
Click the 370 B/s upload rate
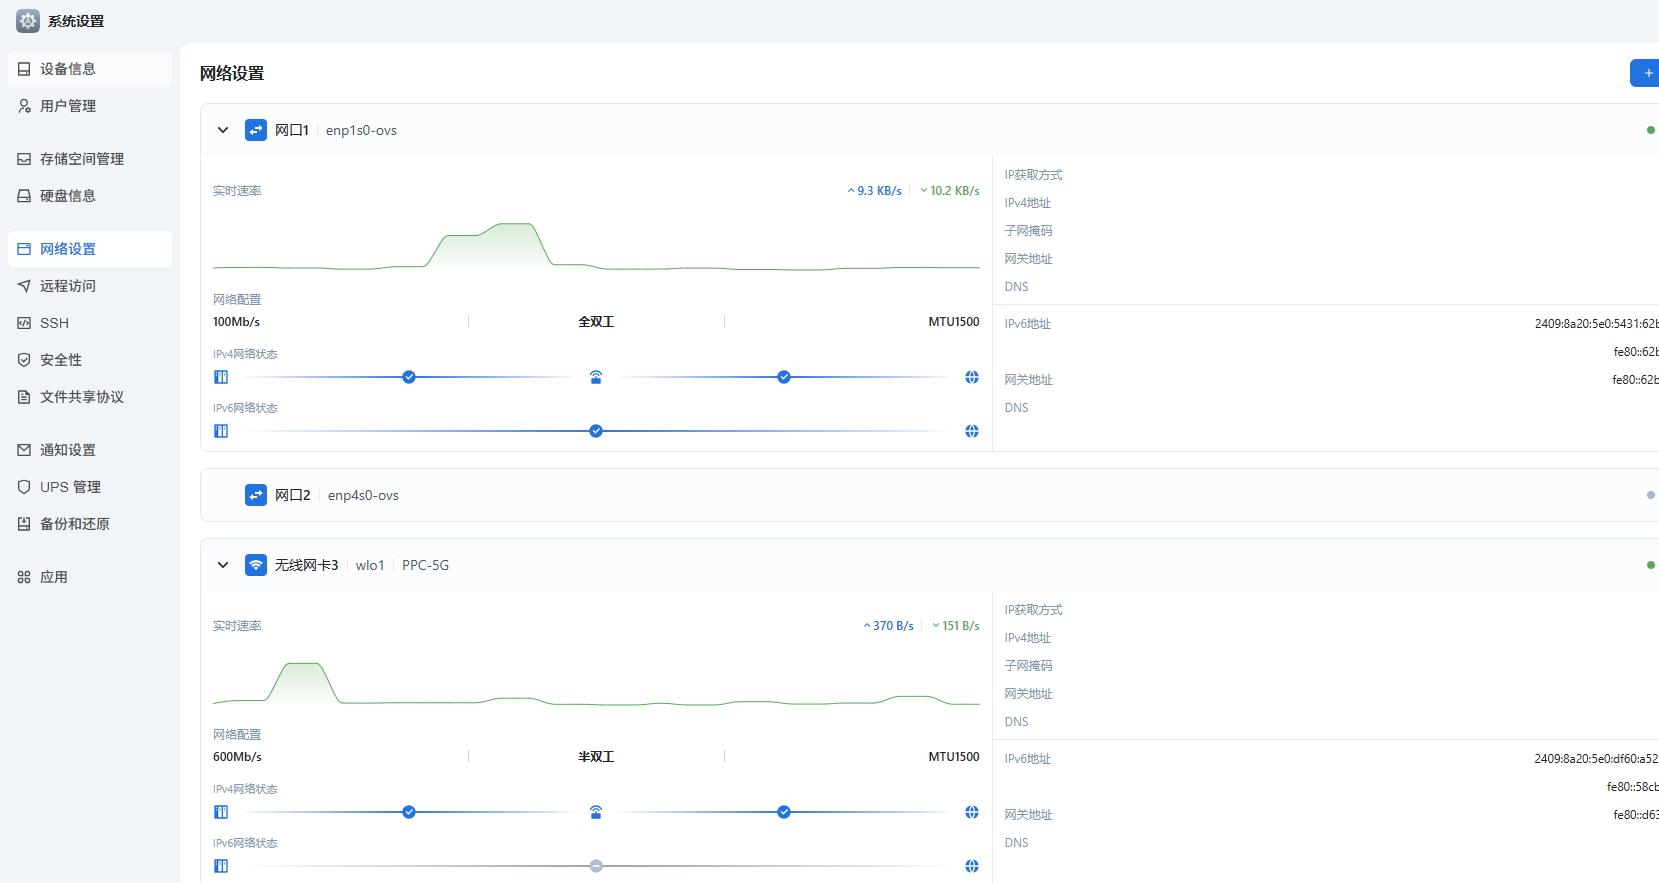[x=889, y=626]
